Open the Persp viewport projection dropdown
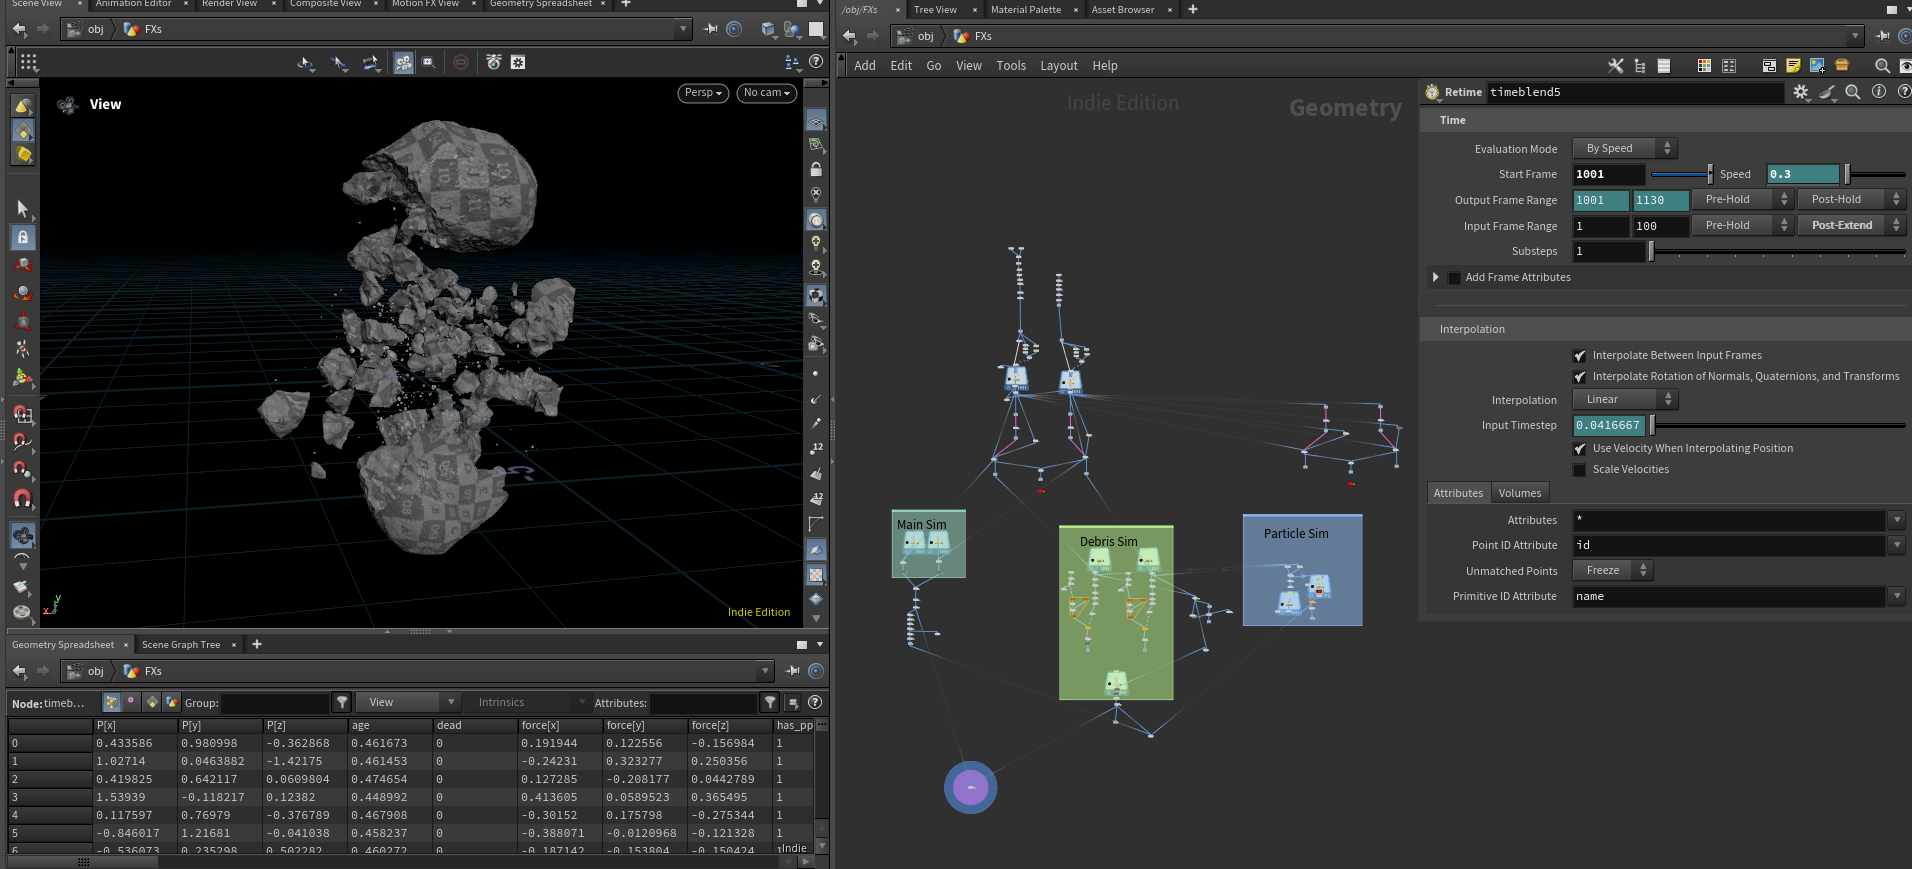This screenshot has height=869, width=1912. coord(703,93)
